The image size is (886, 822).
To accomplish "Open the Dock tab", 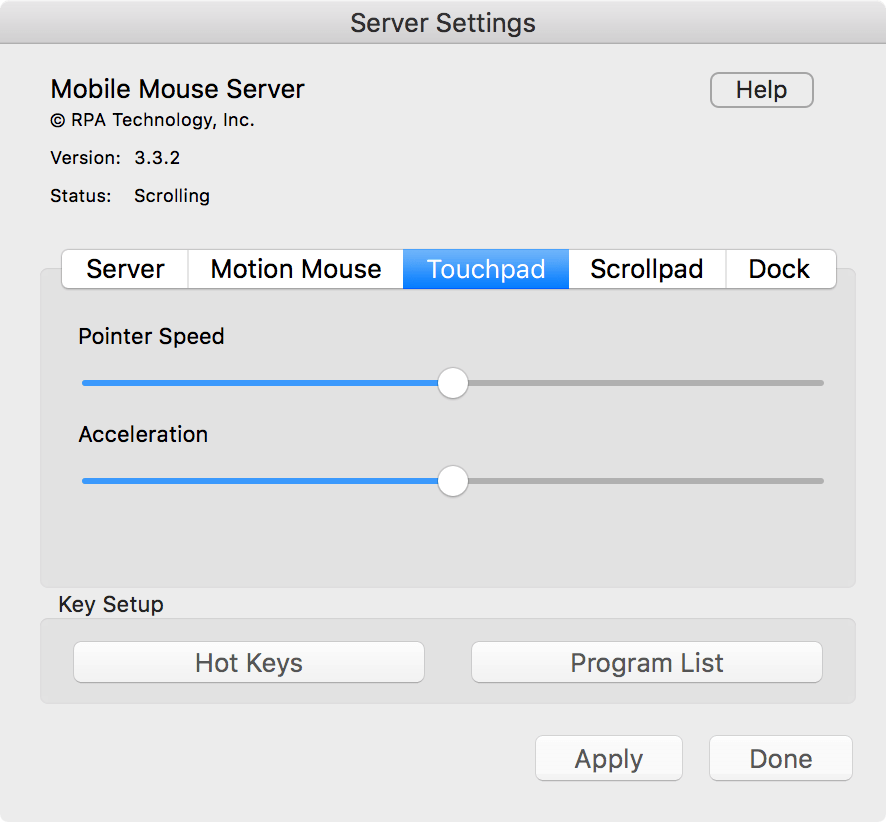I will (x=780, y=269).
